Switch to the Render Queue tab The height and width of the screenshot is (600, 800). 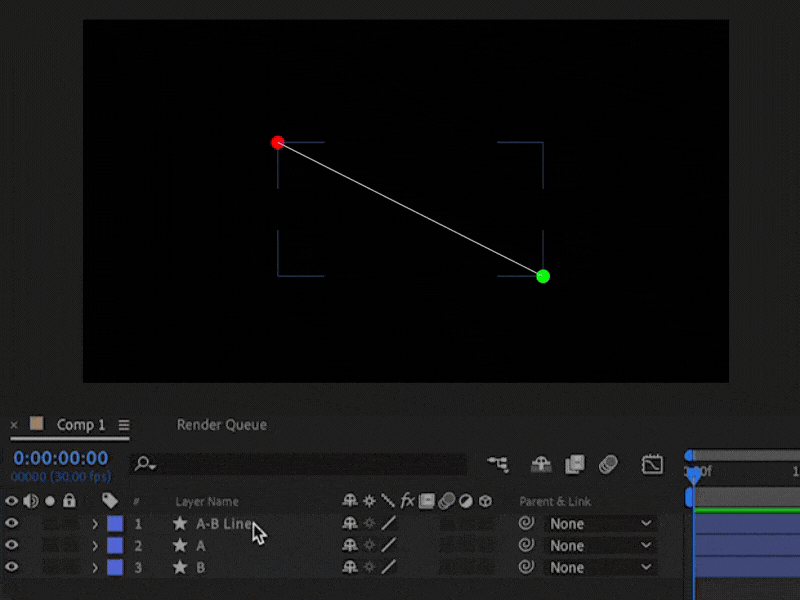(221, 424)
